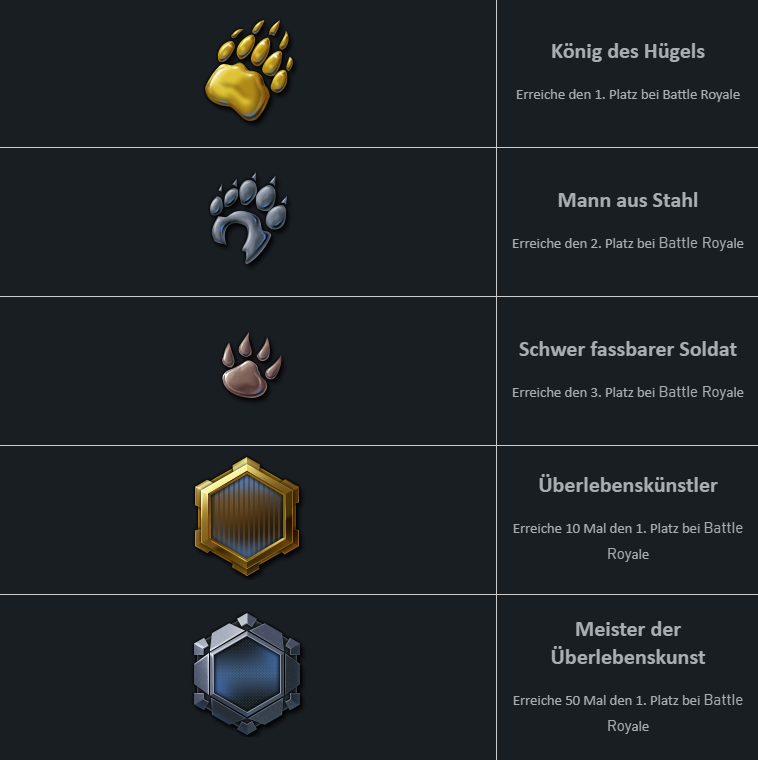
Task: Select the Meister der Überlebenskunst heading
Action: [x=628, y=643]
